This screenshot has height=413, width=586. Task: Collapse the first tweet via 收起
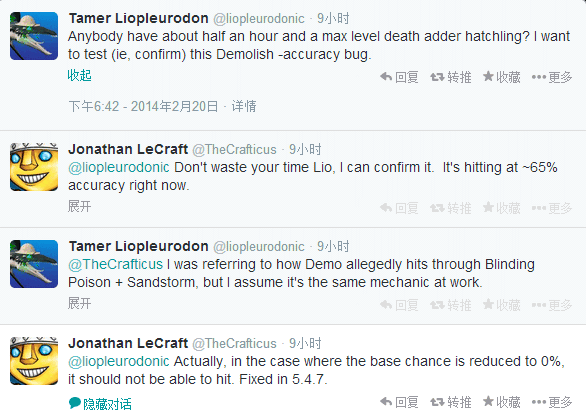coord(80,75)
